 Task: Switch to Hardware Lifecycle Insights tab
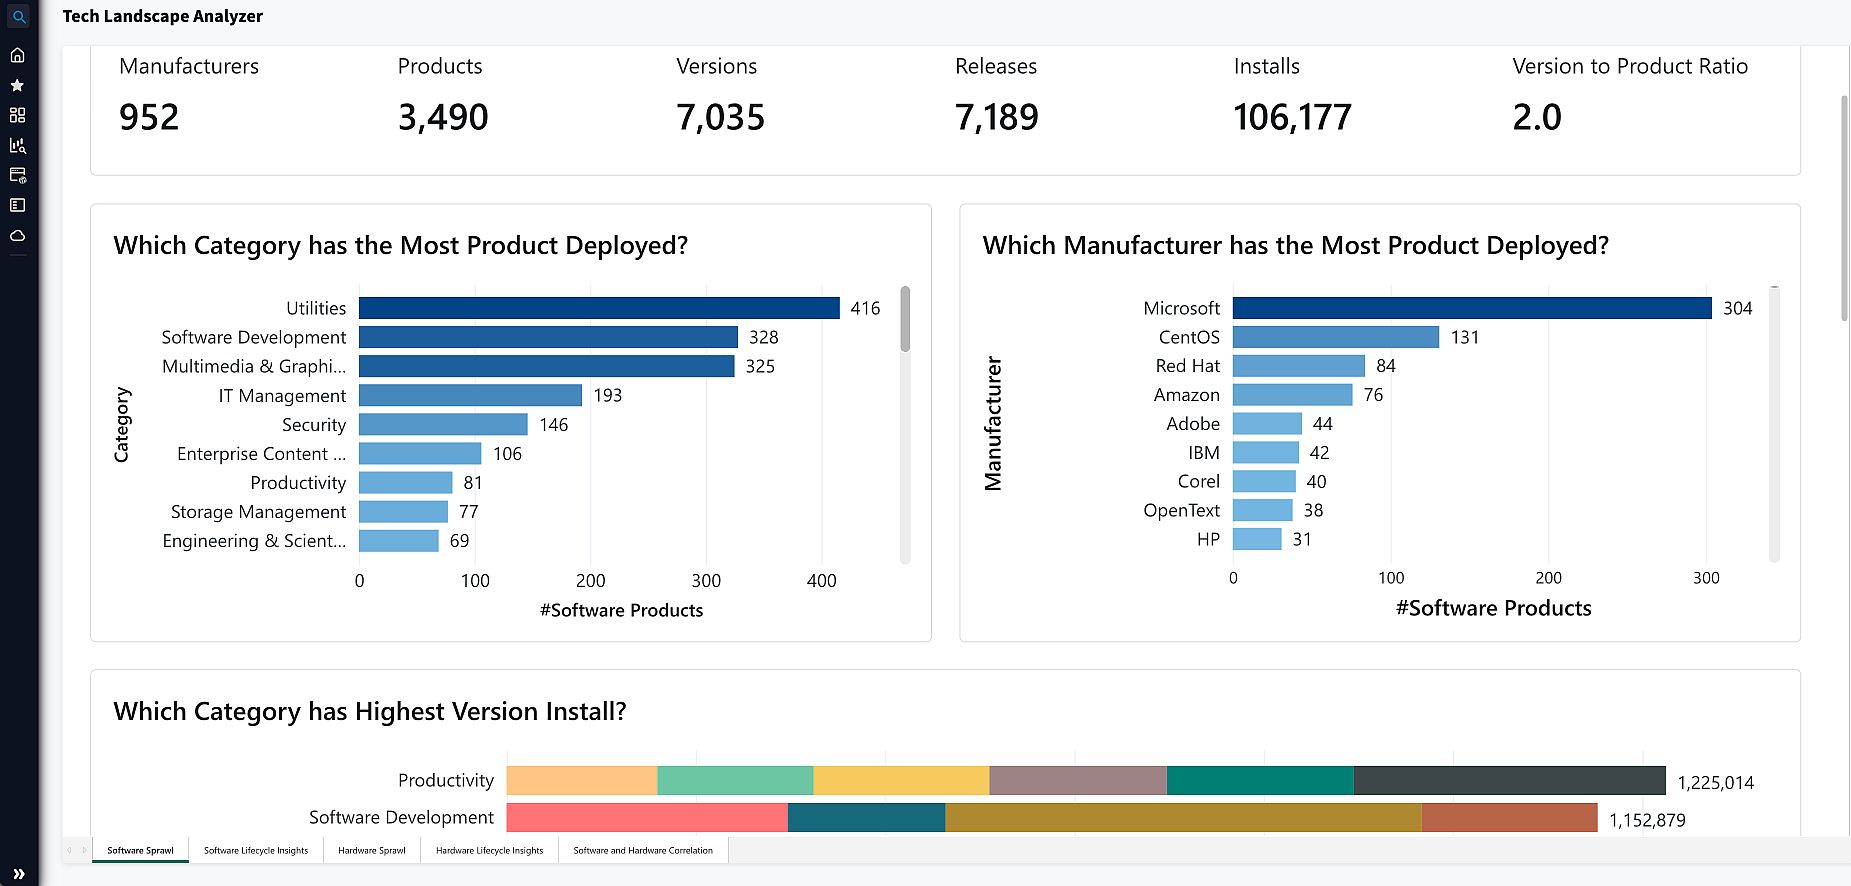(490, 850)
